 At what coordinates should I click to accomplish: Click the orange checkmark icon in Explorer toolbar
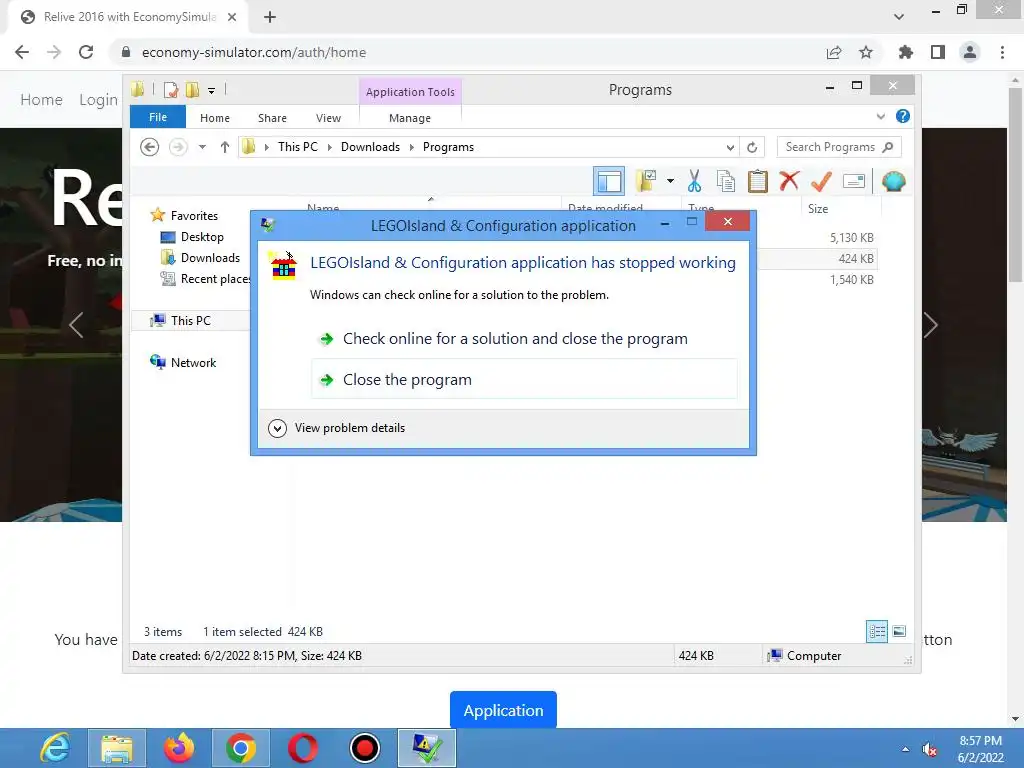click(x=822, y=181)
